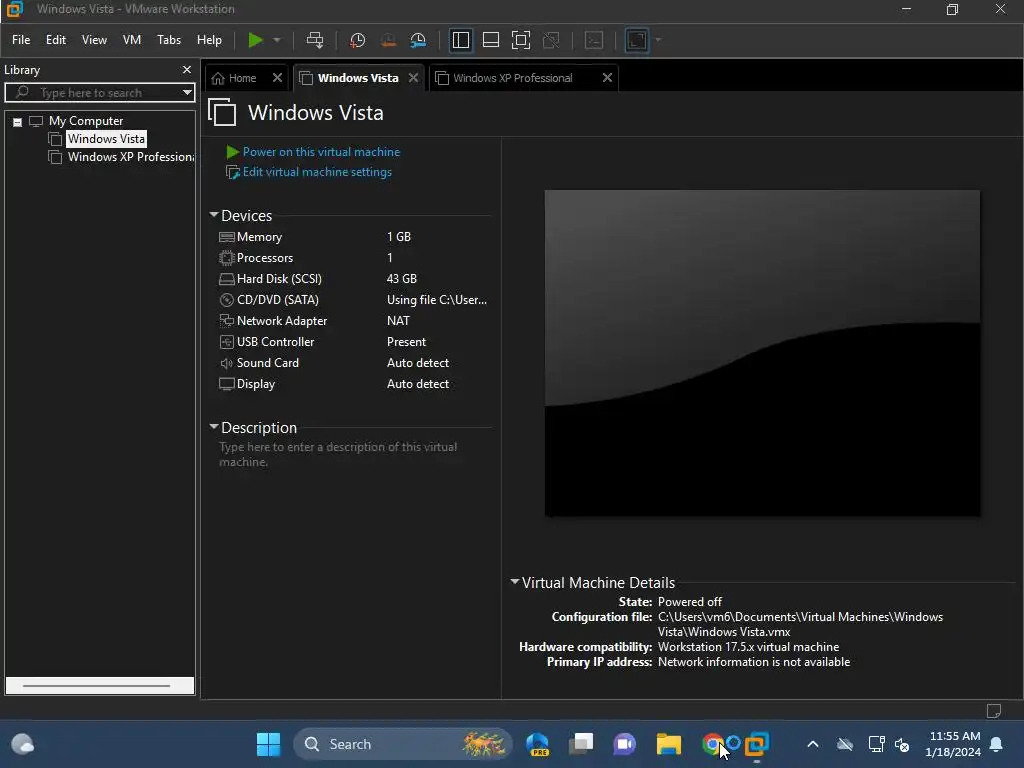Close the Library panel
Screen dimensions: 1024x768
(x=187, y=69)
